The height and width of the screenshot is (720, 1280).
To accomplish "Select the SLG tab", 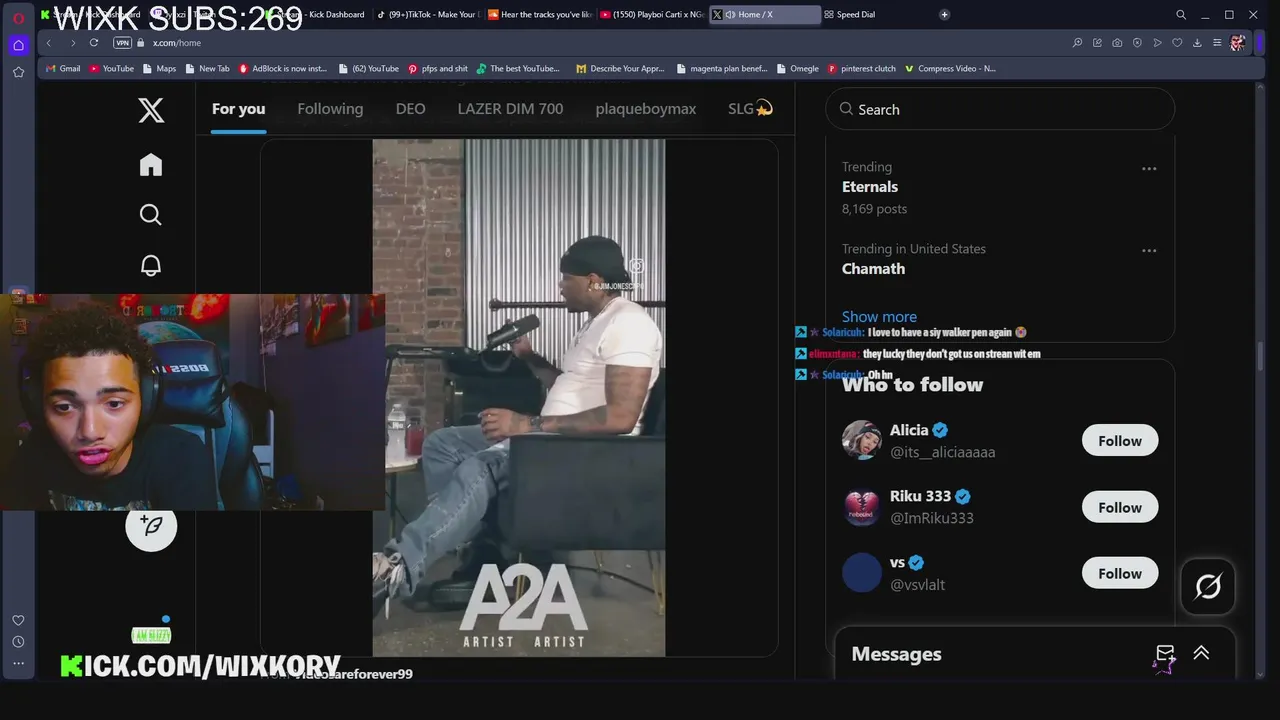I will (x=750, y=109).
